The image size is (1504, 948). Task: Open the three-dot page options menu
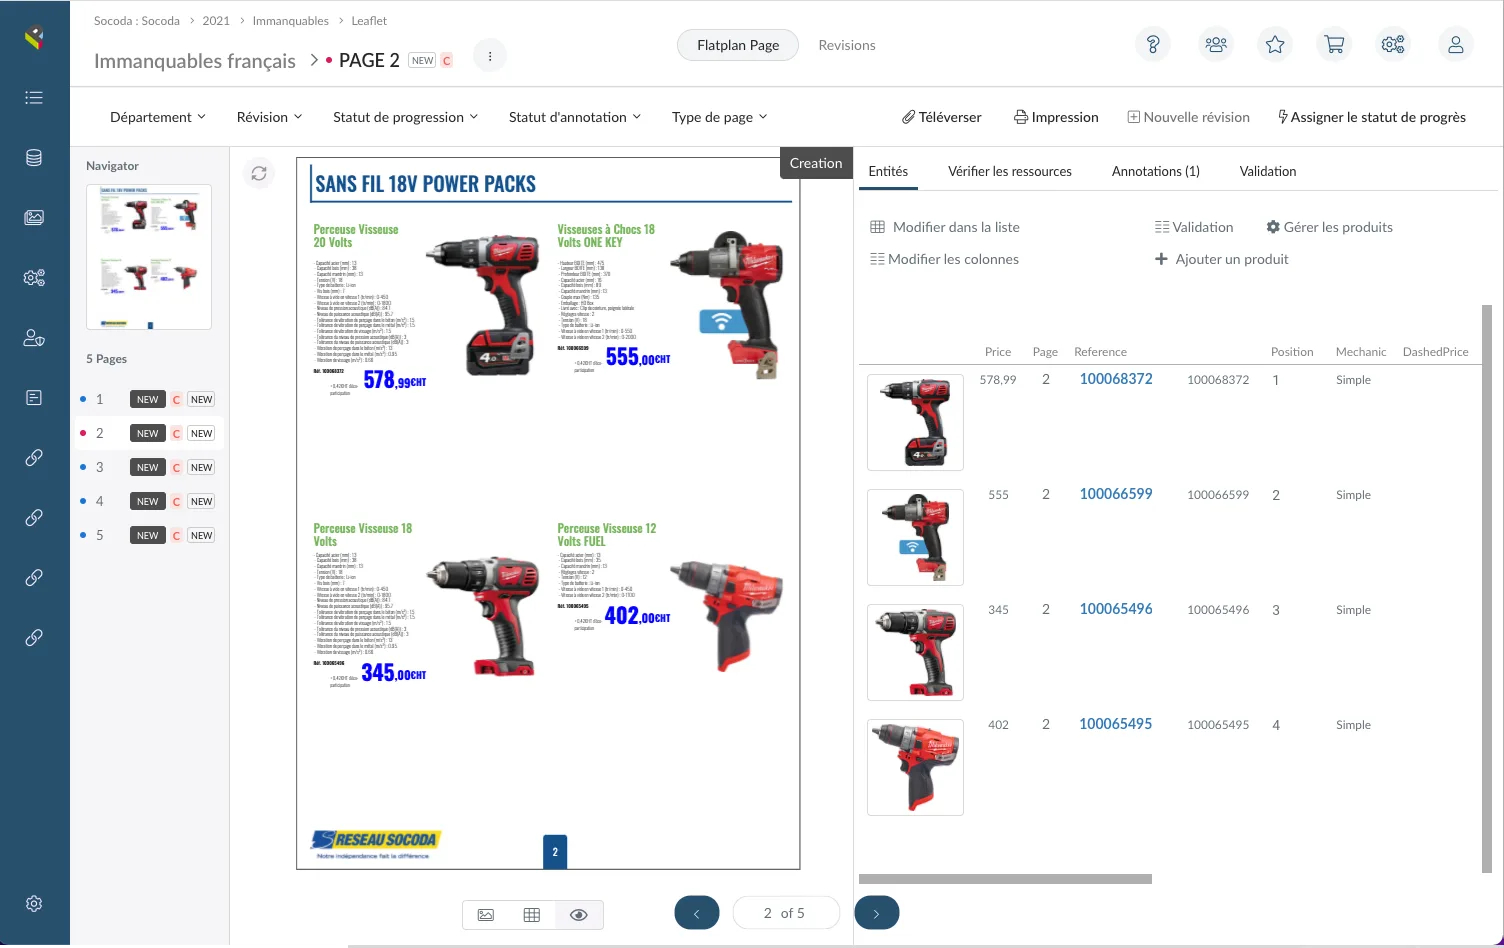pyautogui.click(x=490, y=57)
